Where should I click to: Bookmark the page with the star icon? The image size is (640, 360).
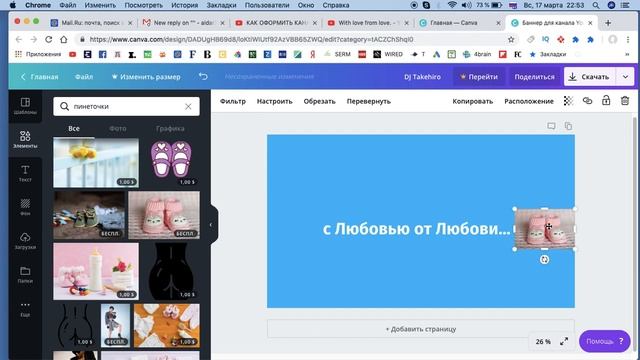pos(511,40)
